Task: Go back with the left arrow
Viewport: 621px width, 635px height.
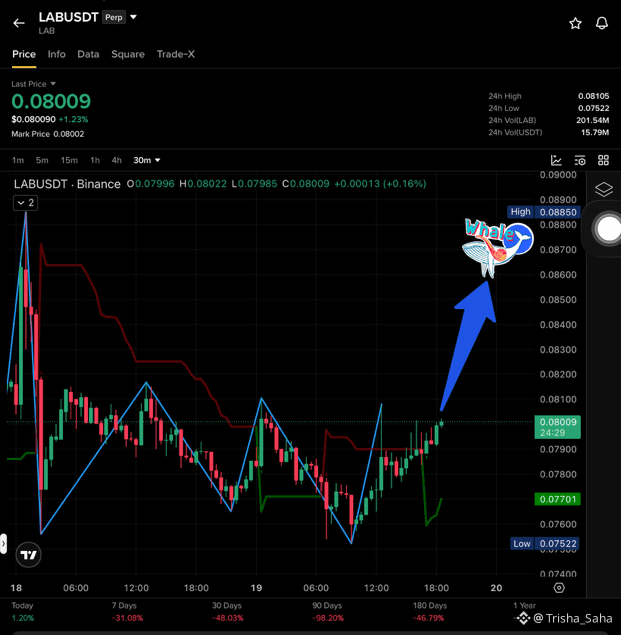Action: [x=19, y=23]
